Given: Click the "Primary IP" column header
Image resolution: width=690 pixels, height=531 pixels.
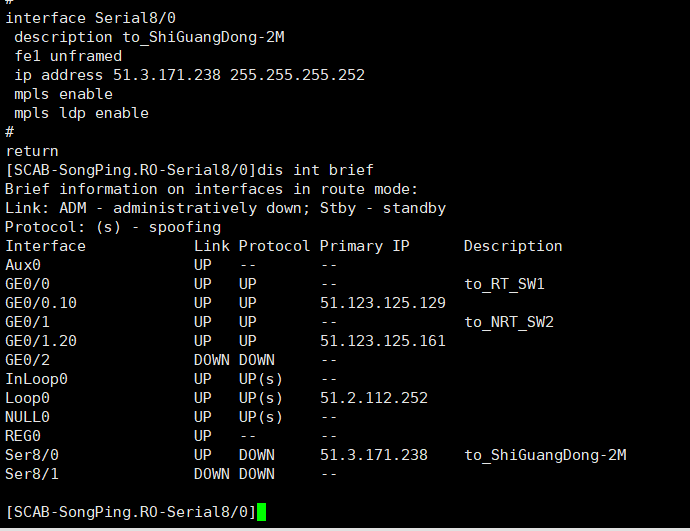Looking at the screenshot, I should click(x=365, y=246).
